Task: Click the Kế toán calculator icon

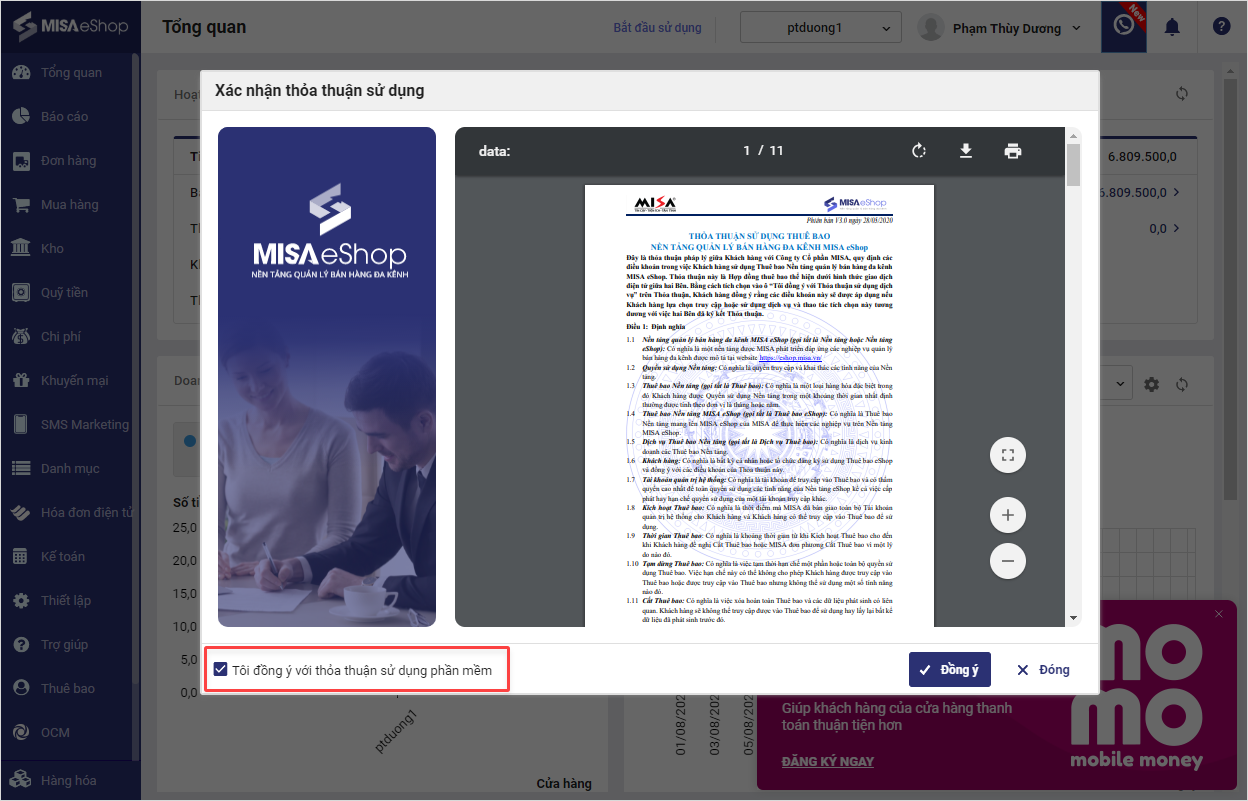Action: 20,557
